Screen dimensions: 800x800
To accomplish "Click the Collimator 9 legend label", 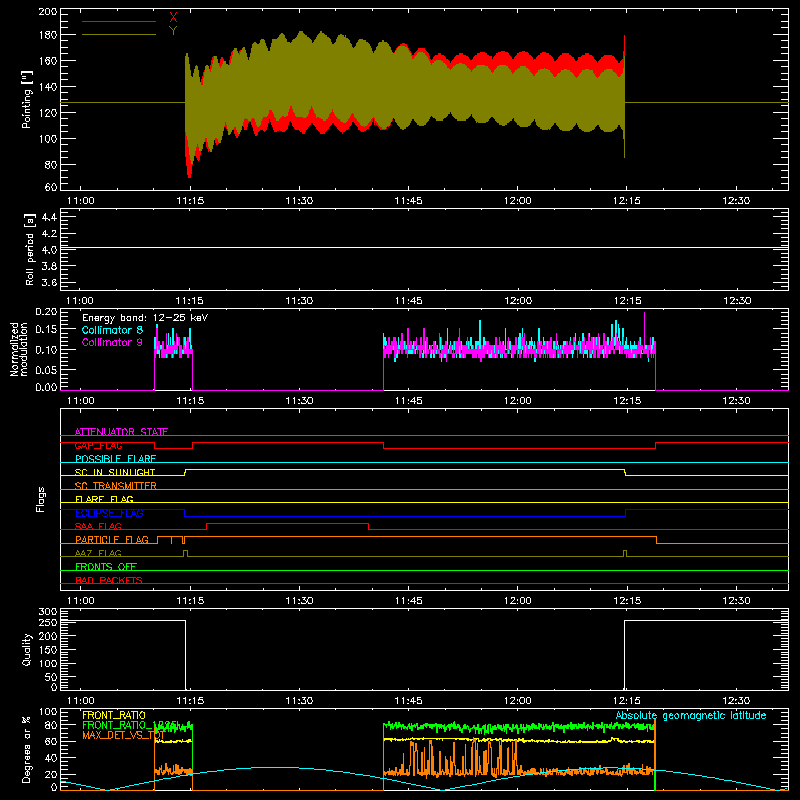I will coord(112,342).
